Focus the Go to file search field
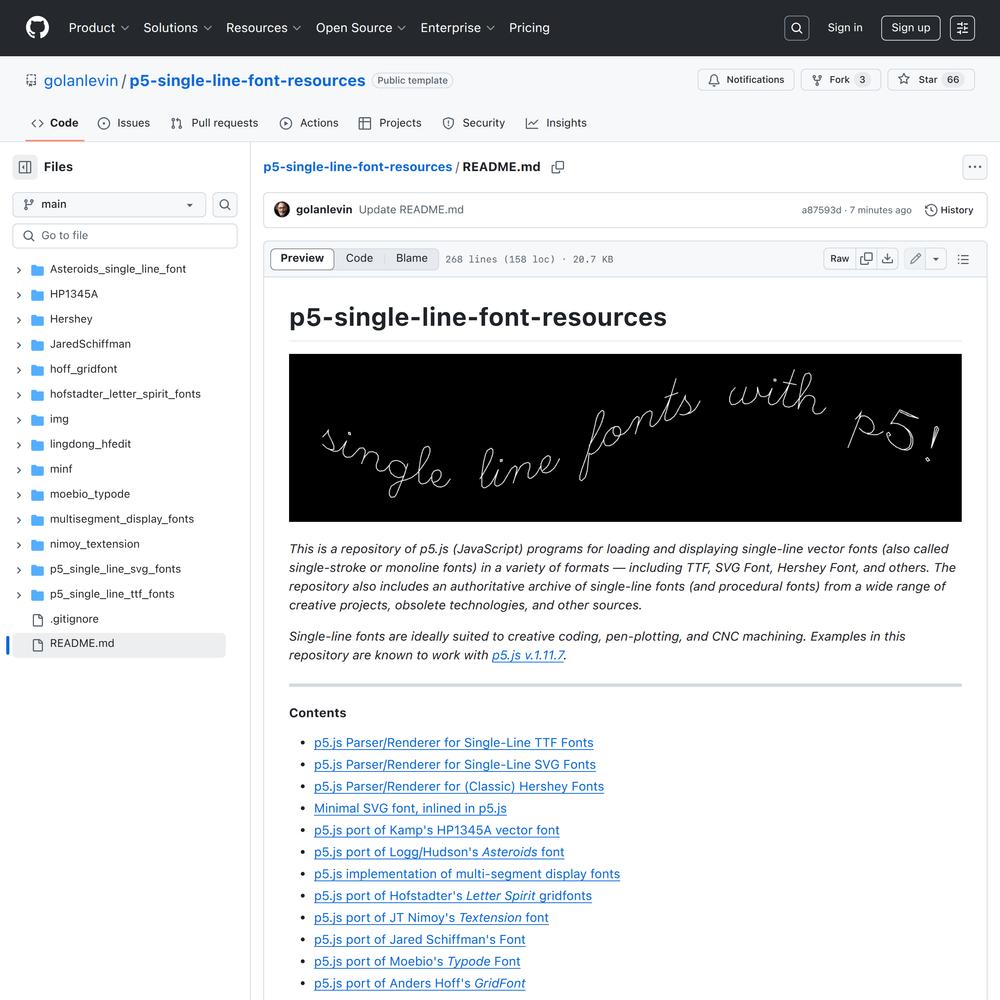 click(125, 236)
